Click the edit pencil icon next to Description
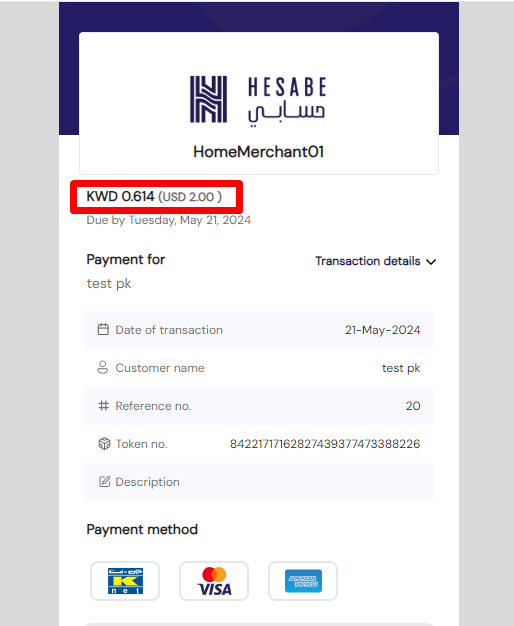The height and width of the screenshot is (626, 514). 104,481
